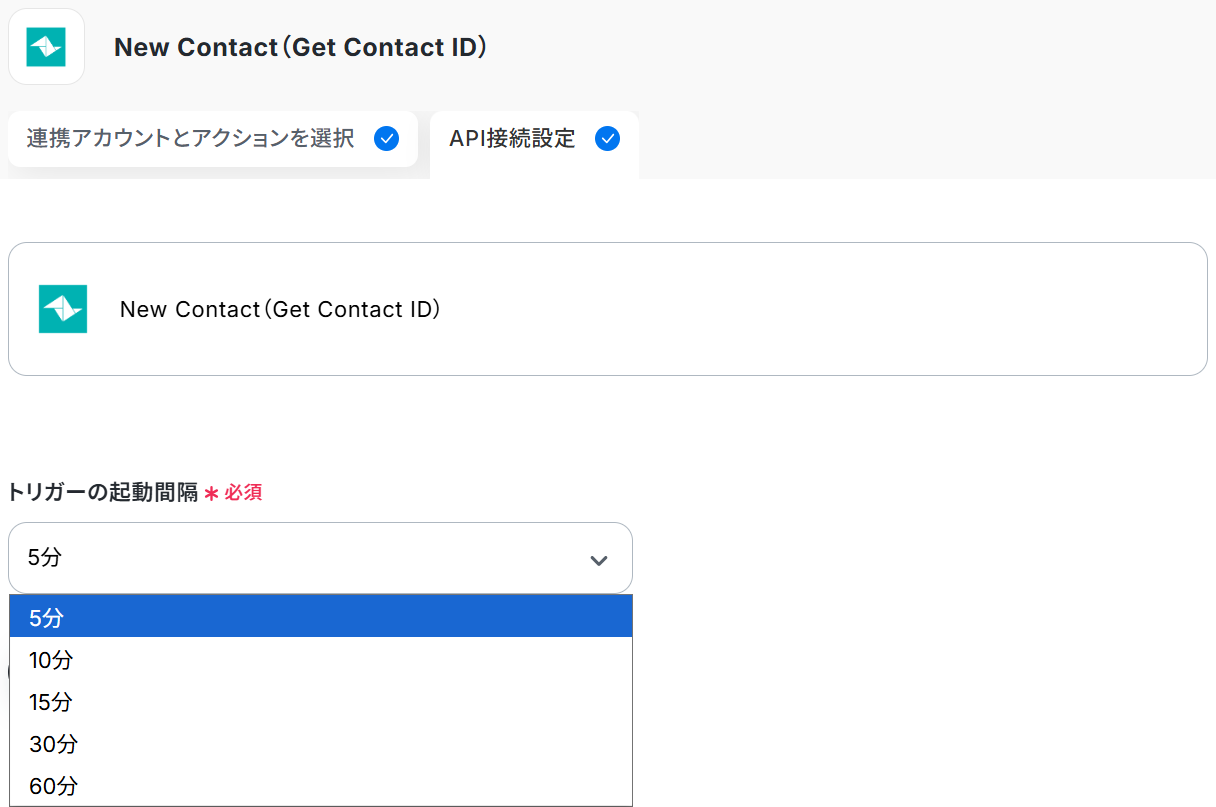
Task: Pick the 15分 interval option
Action: click(x=320, y=702)
